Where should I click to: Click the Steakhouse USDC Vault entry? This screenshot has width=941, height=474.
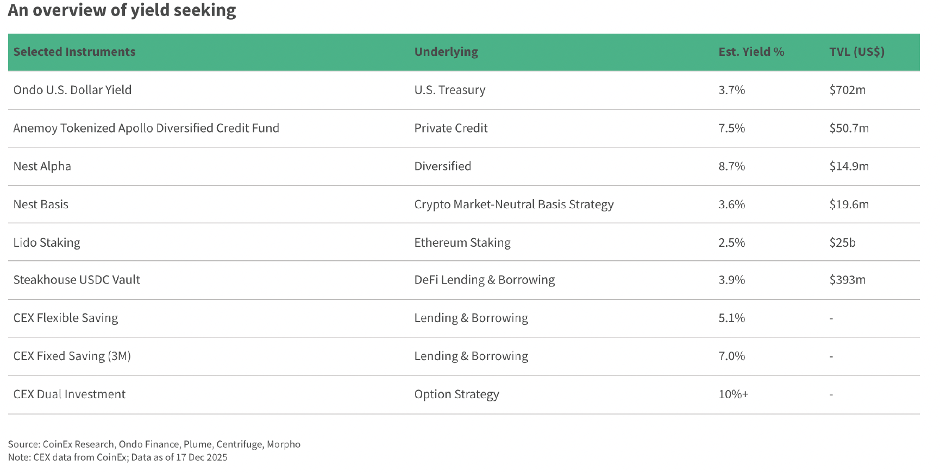click(x=76, y=280)
